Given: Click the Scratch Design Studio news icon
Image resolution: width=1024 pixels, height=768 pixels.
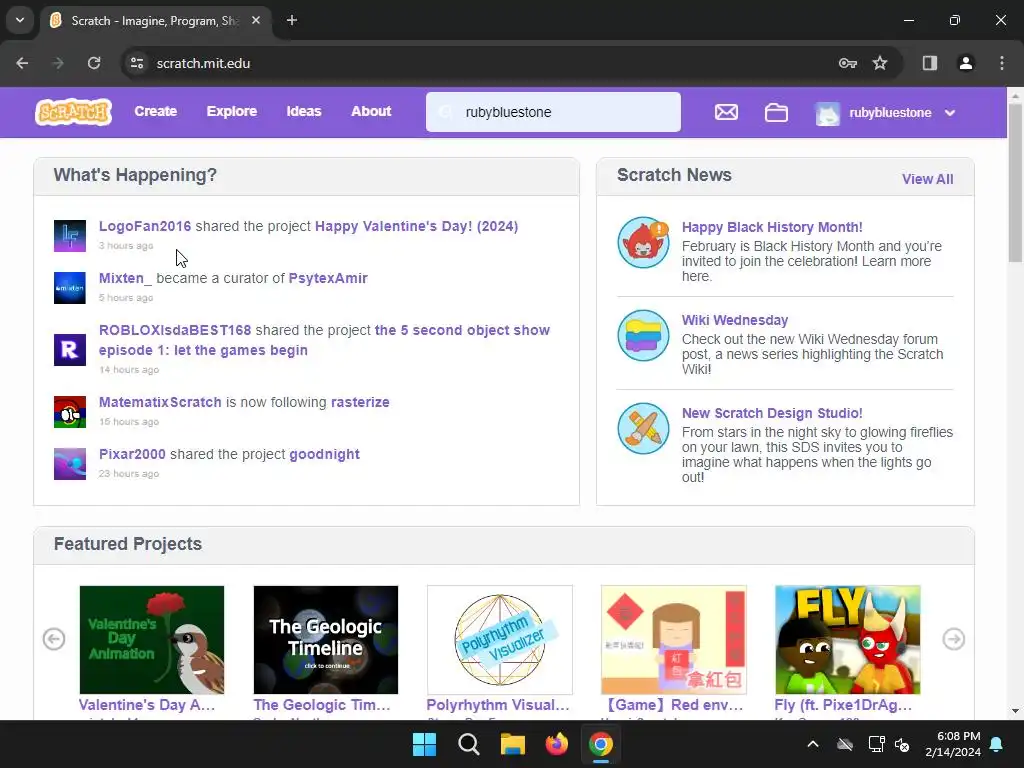Looking at the screenshot, I should tap(643, 428).
